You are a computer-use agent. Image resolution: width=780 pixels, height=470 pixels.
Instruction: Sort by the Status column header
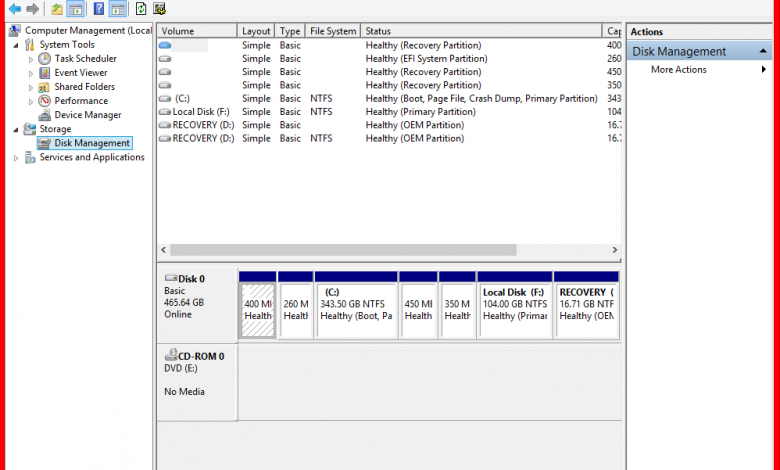(x=481, y=31)
